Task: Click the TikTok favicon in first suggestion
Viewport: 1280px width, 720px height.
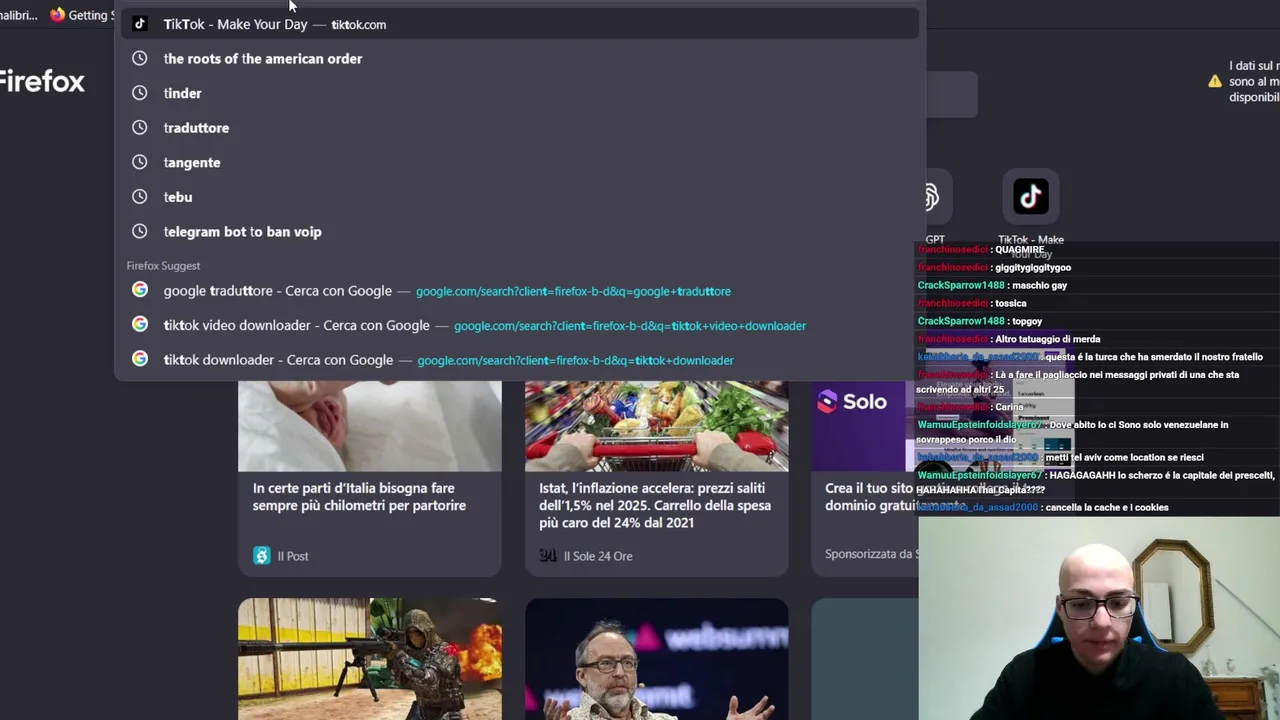Action: (x=140, y=24)
